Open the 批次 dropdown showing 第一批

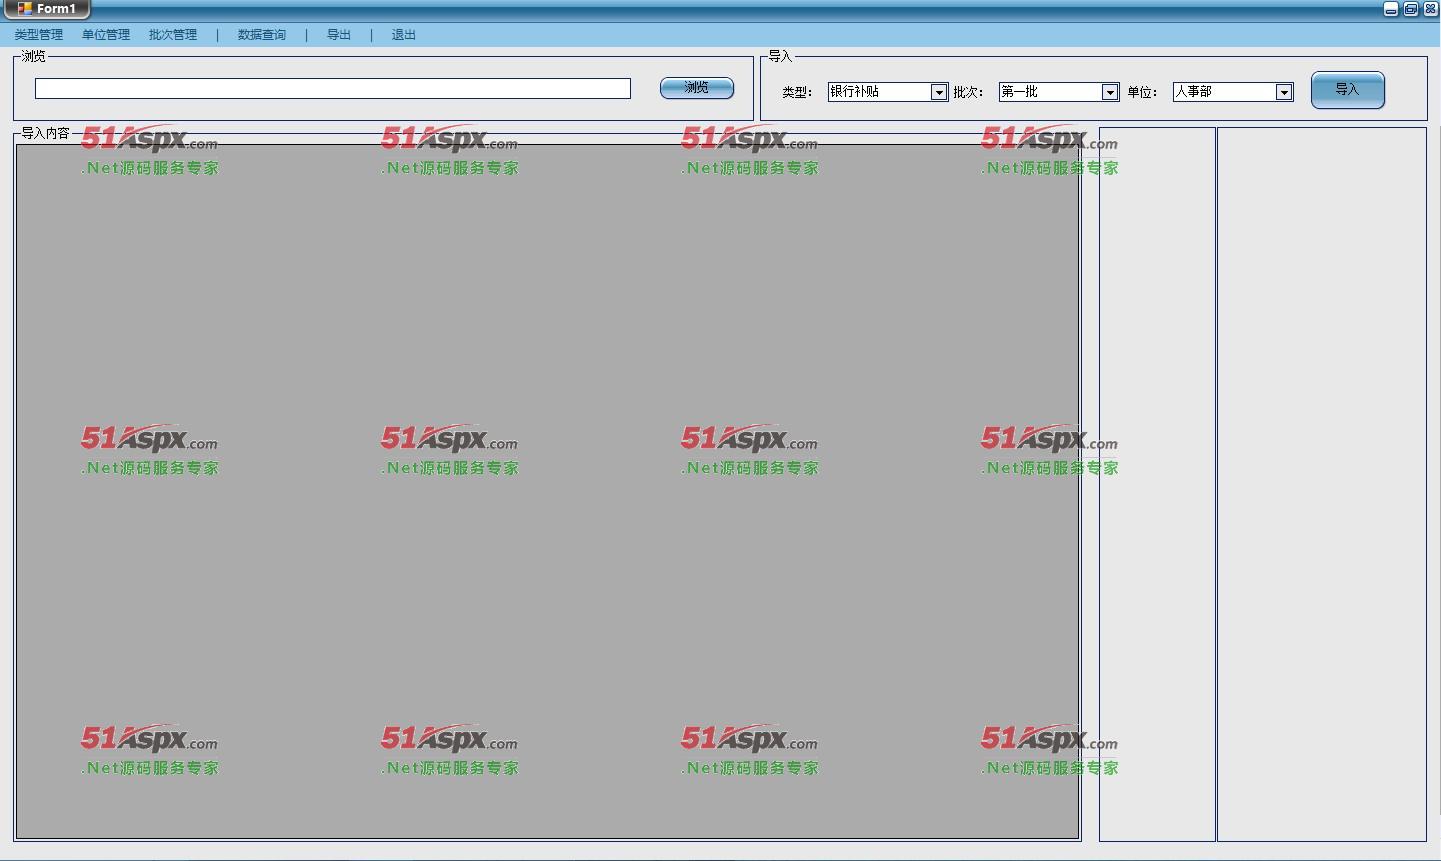coord(1109,92)
